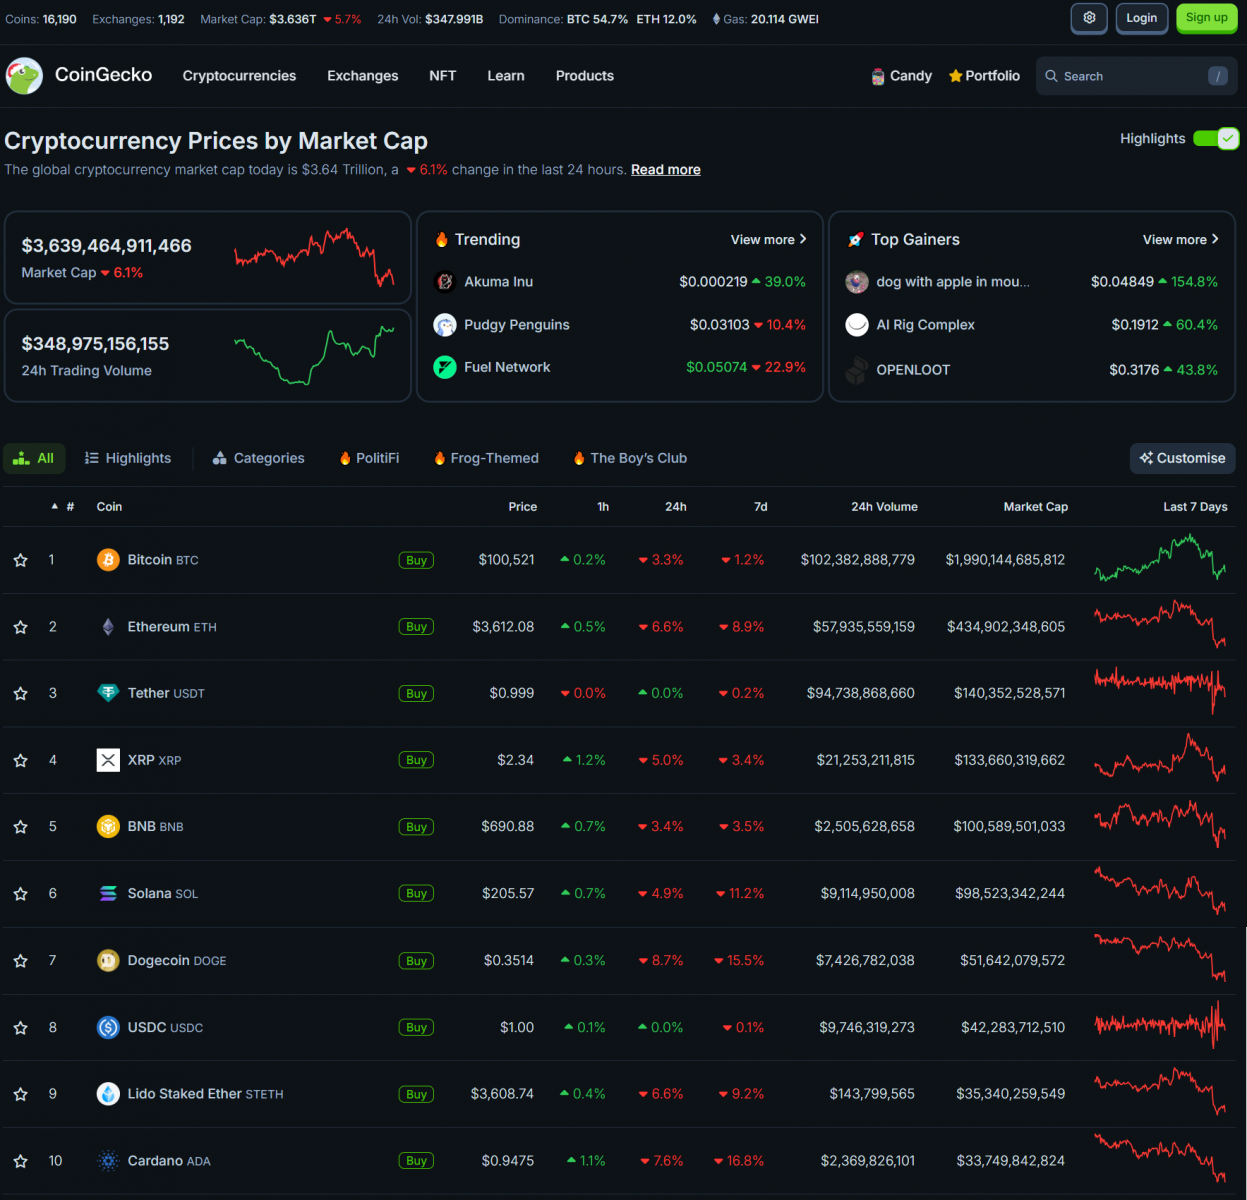1247x1200 pixels.
Task: Open the Cryptocurrencies navigation menu
Action: pos(239,76)
